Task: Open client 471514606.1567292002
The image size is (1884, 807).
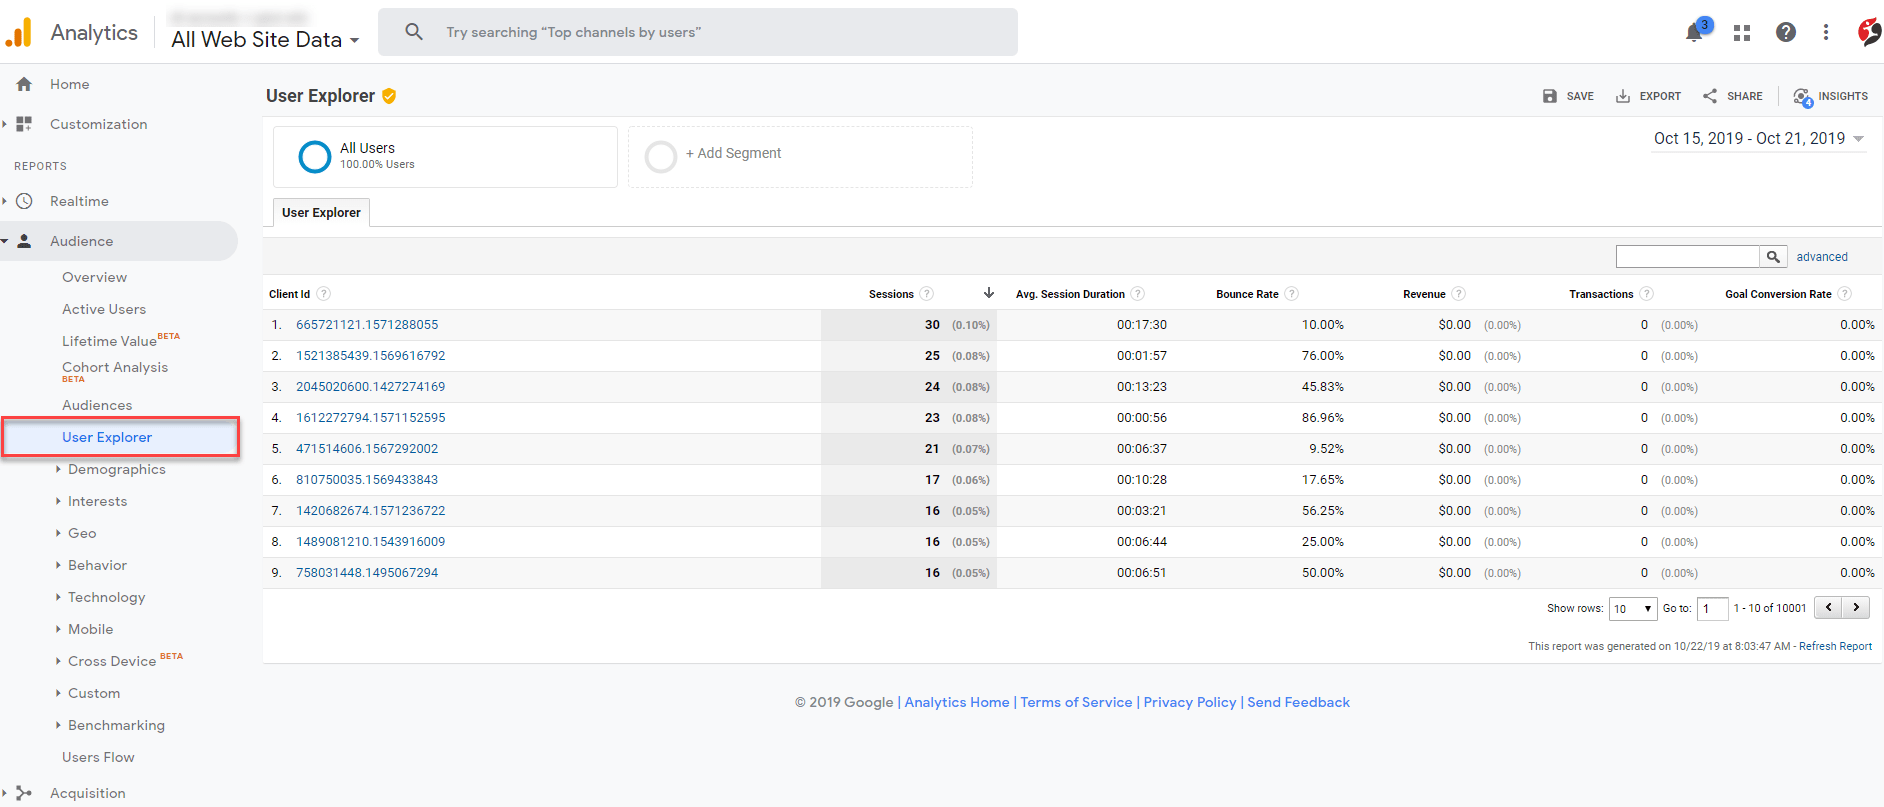Action: tap(367, 449)
